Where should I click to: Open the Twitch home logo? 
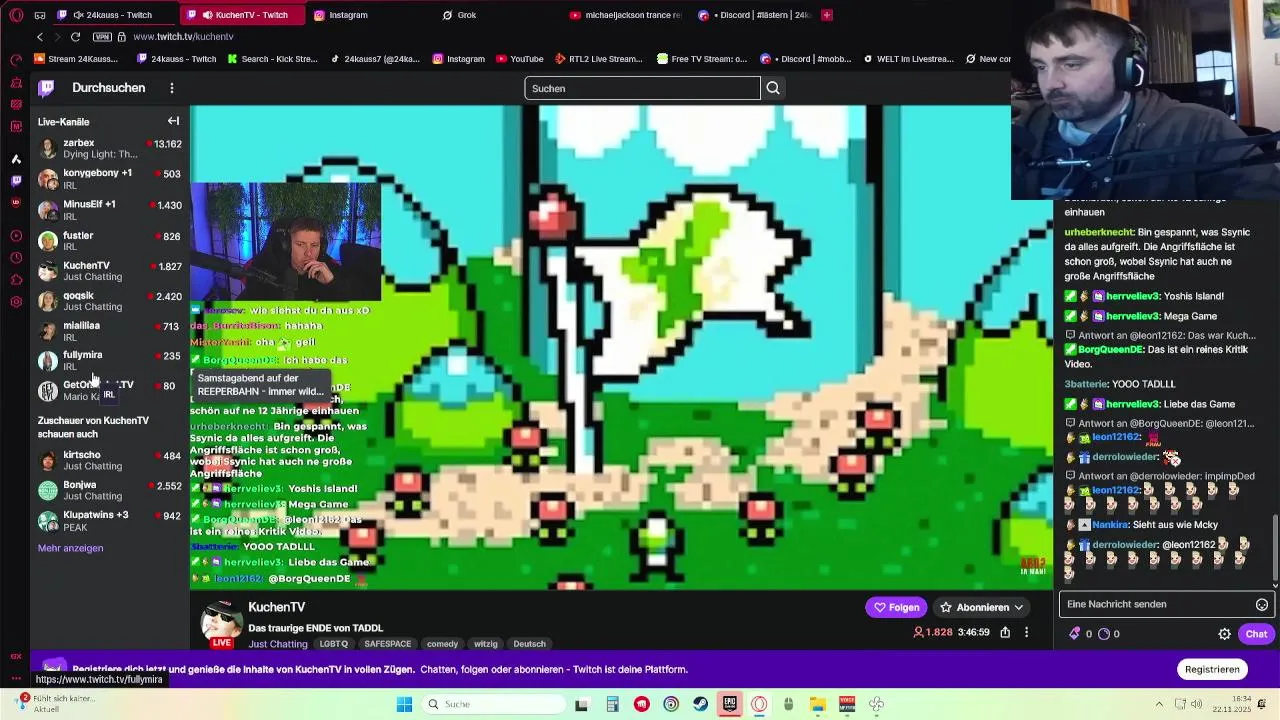(x=46, y=88)
